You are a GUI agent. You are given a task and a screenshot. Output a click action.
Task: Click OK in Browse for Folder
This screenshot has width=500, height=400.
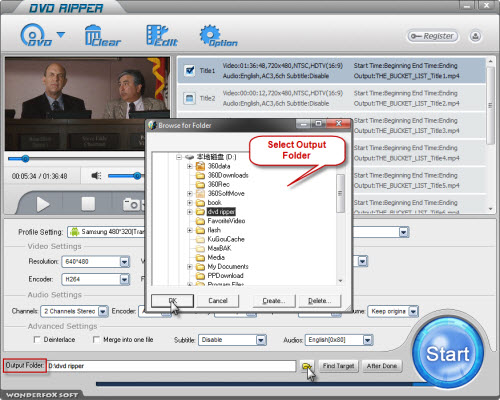click(x=172, y=301)
